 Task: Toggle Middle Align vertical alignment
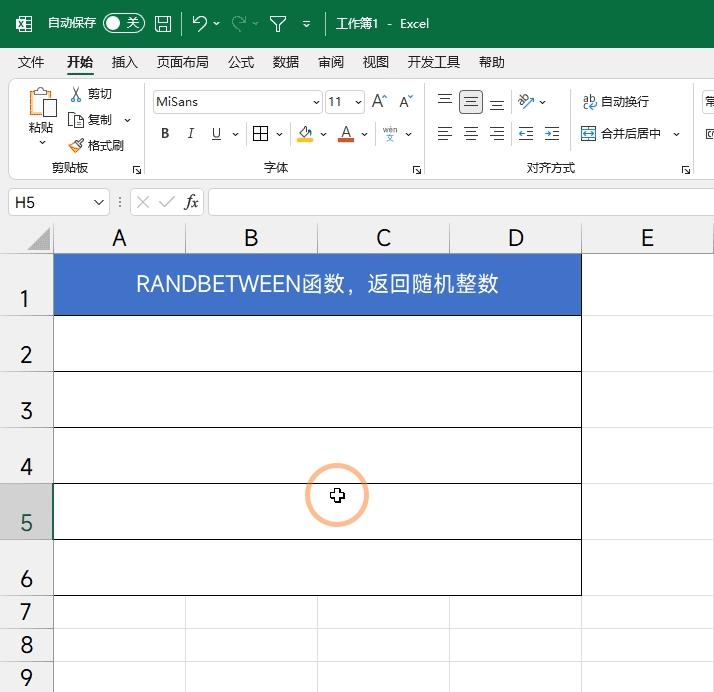click(x=471, y=102)
